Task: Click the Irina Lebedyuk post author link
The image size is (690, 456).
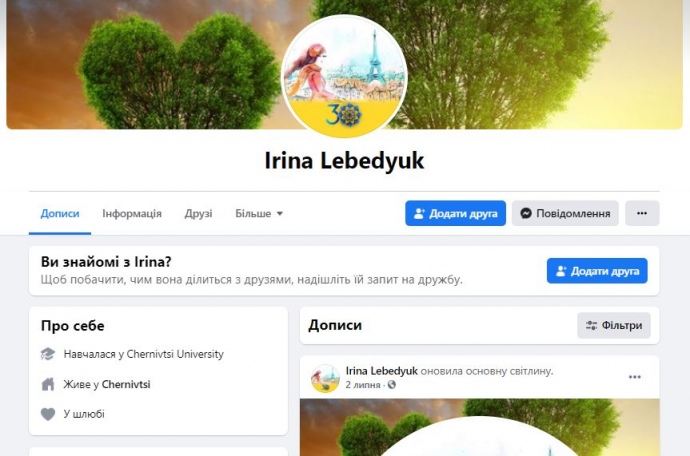Action: tap(382, 371)
